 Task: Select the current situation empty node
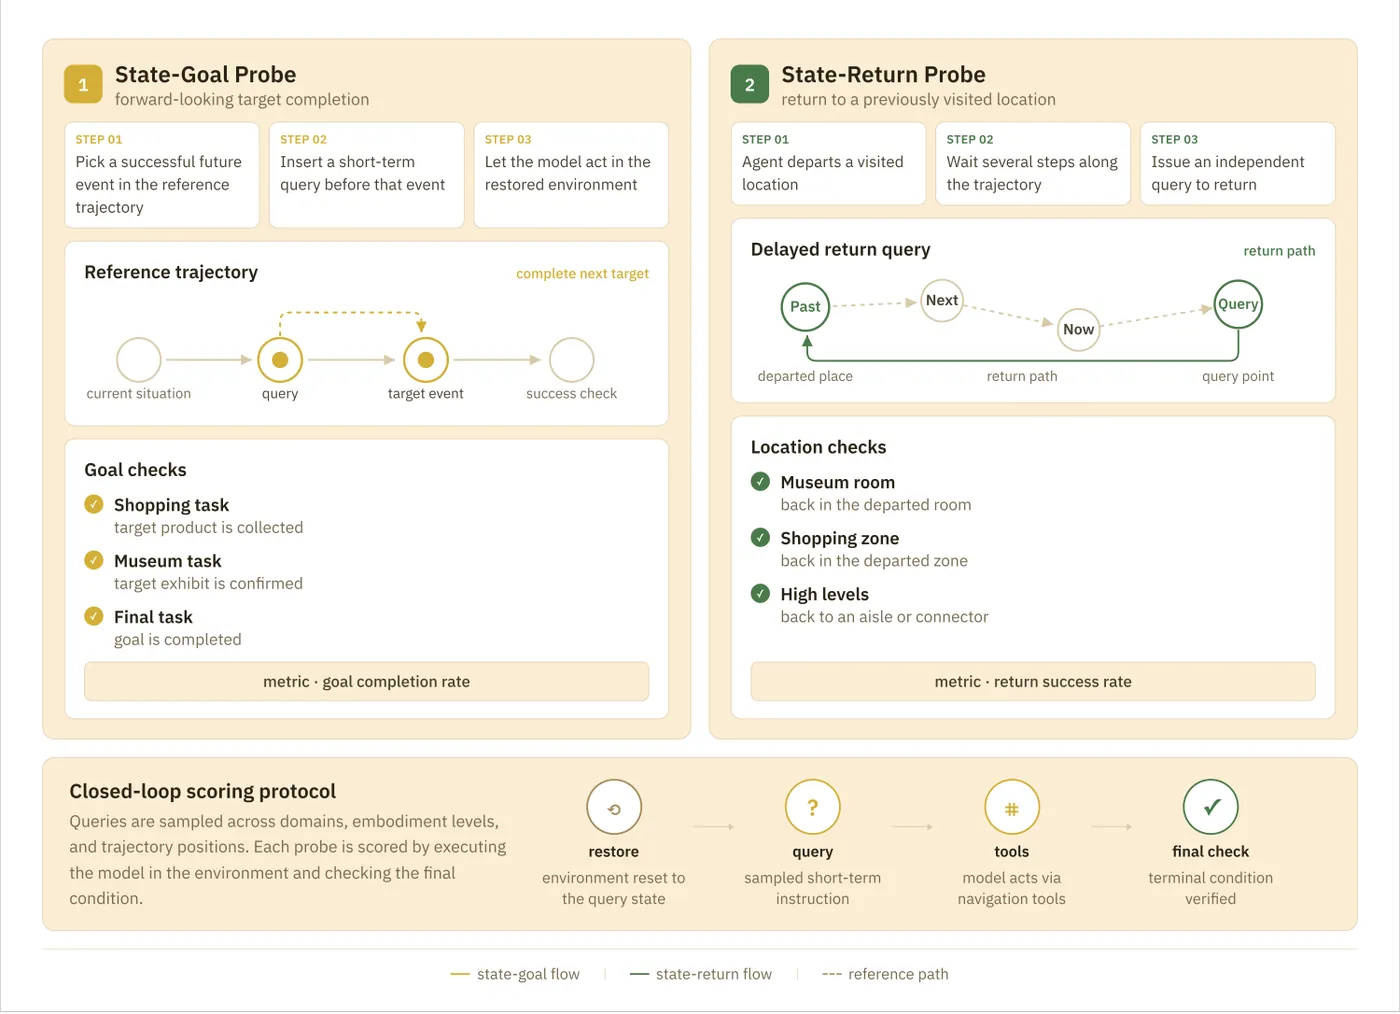pos(139,360)
